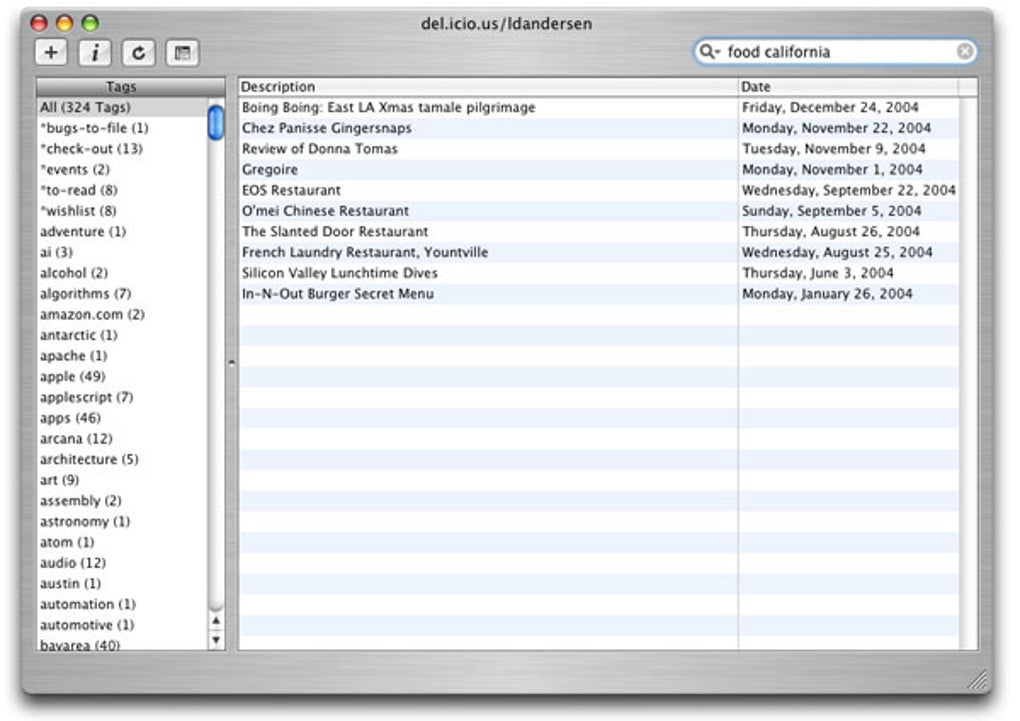Select the '*events (2)' tag
1020x721 pixels.
pos(122,170)
